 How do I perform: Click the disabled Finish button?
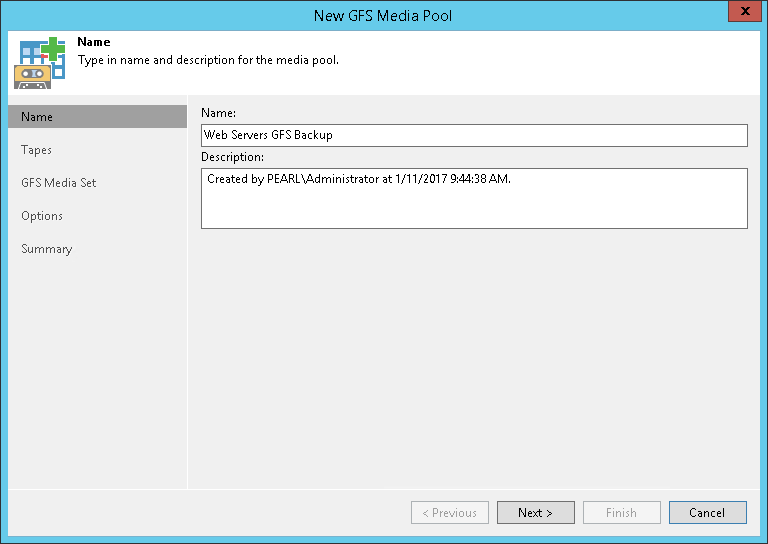coord(621,513)
